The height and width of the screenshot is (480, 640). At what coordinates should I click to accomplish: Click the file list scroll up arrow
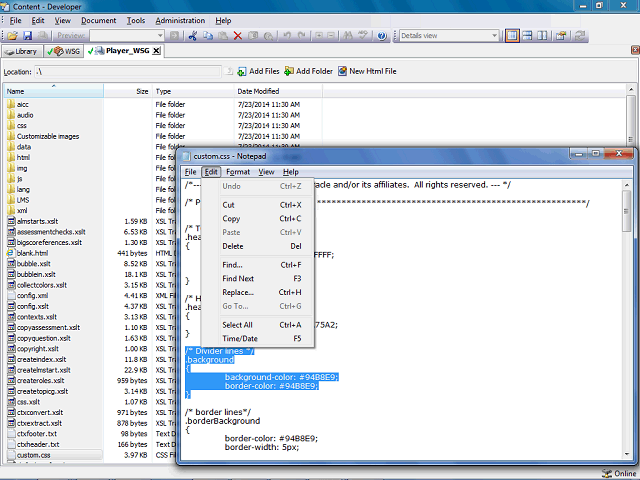[x=631, y=89]
